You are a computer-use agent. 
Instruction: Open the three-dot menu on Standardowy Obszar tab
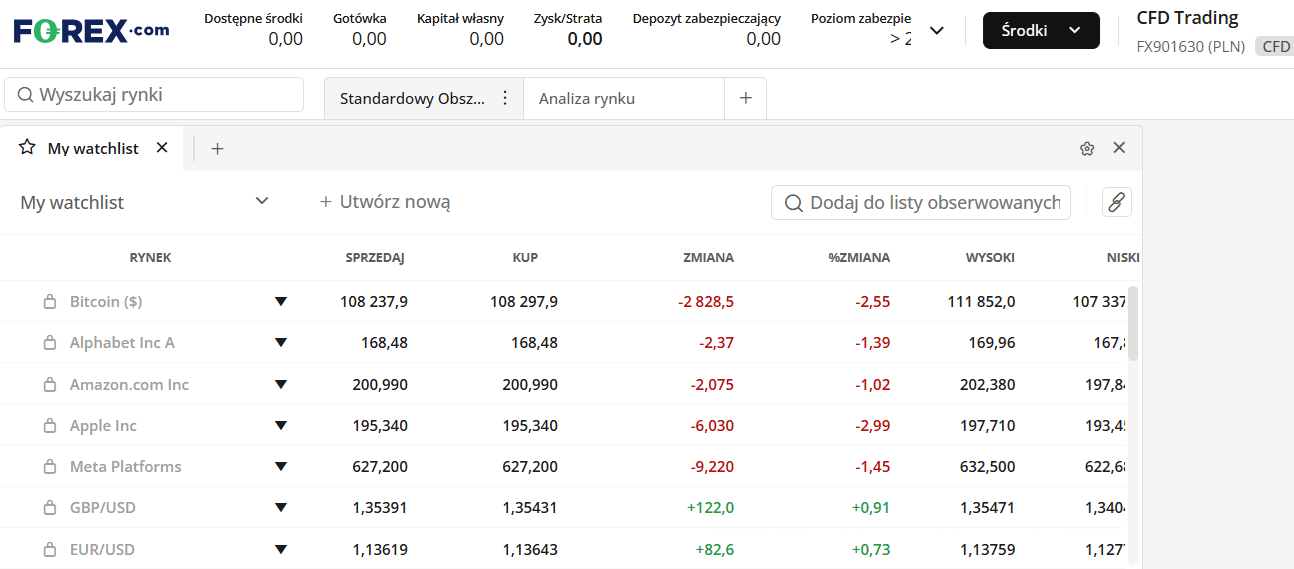pos(505,98)
